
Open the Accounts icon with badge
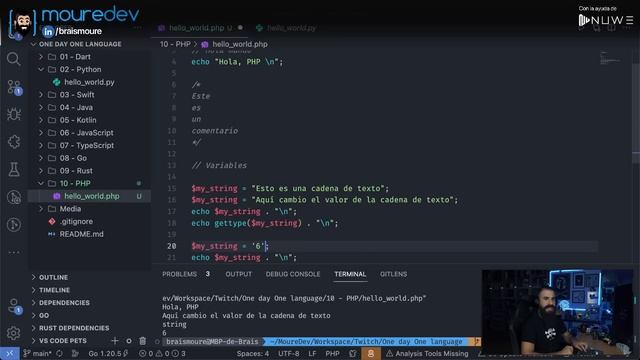point(14,306)
